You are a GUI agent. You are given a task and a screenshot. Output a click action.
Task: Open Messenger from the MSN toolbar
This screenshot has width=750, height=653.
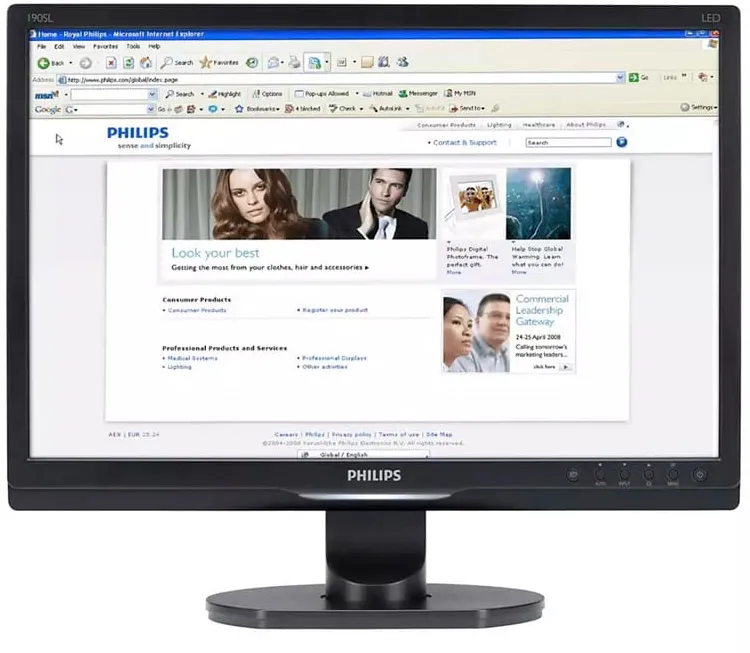[418, 93]
